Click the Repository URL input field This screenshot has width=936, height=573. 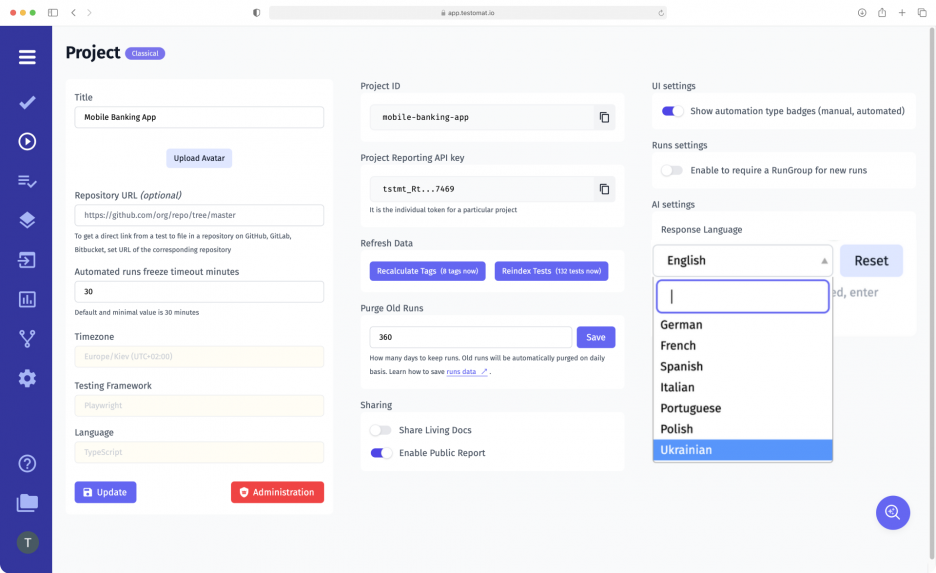coord(199,215)
